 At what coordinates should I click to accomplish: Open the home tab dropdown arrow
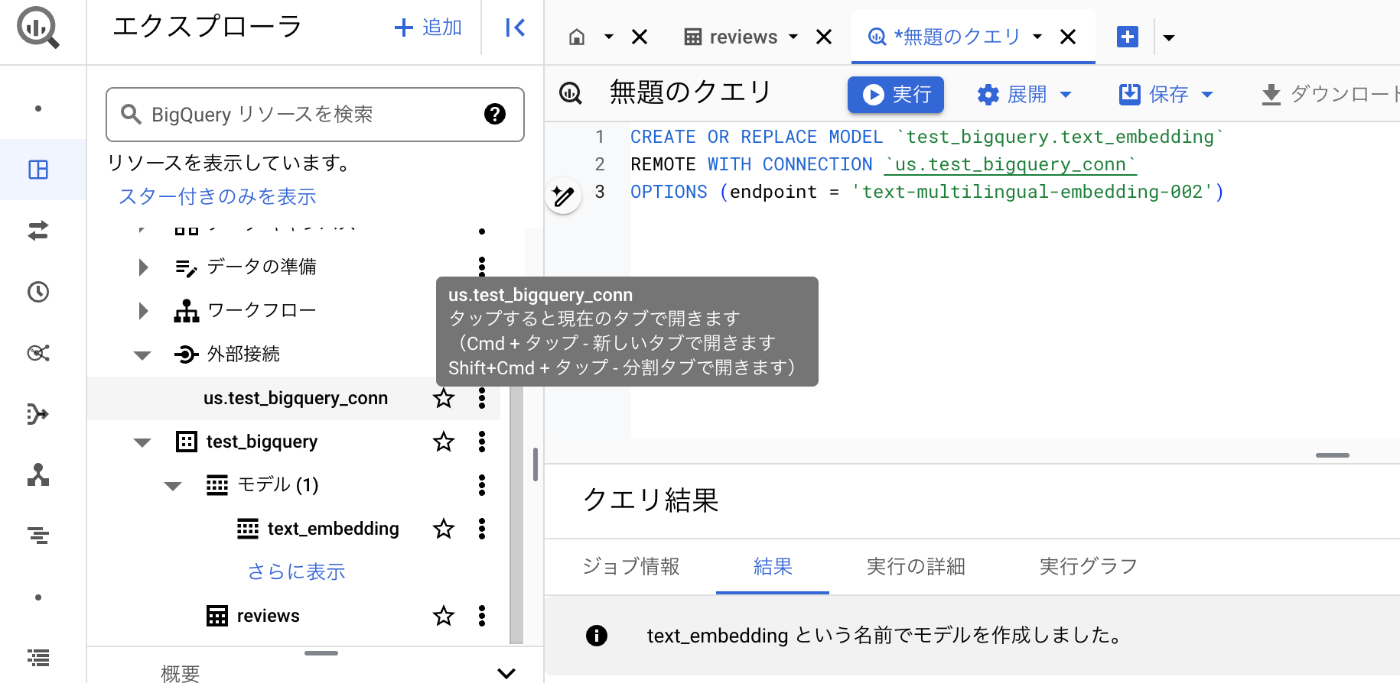pos(608,37)
